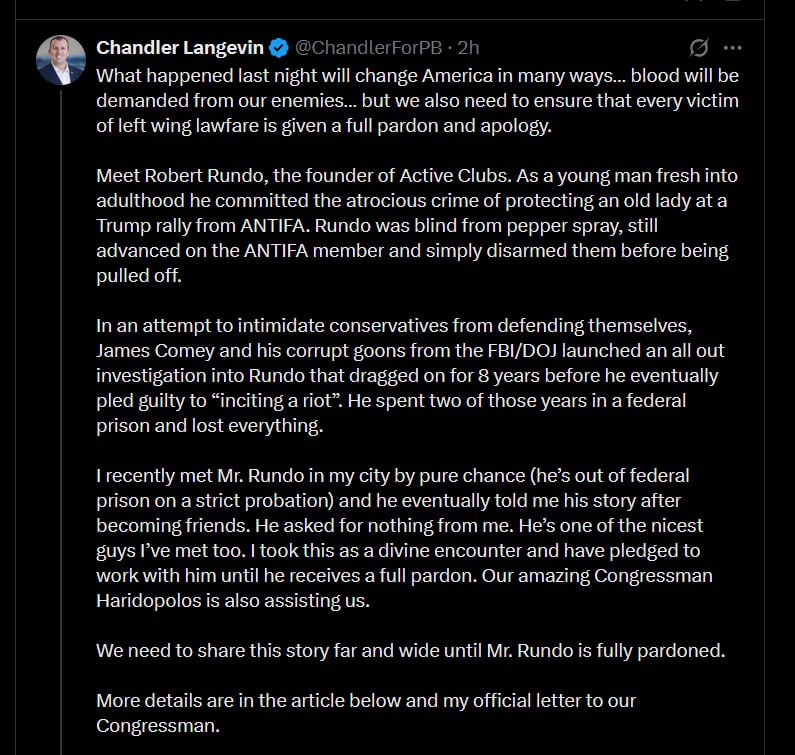Click the paragraph starting "Meet Robert Rundo"
This screenshot has width=795, height=755.
pos(416,226)
